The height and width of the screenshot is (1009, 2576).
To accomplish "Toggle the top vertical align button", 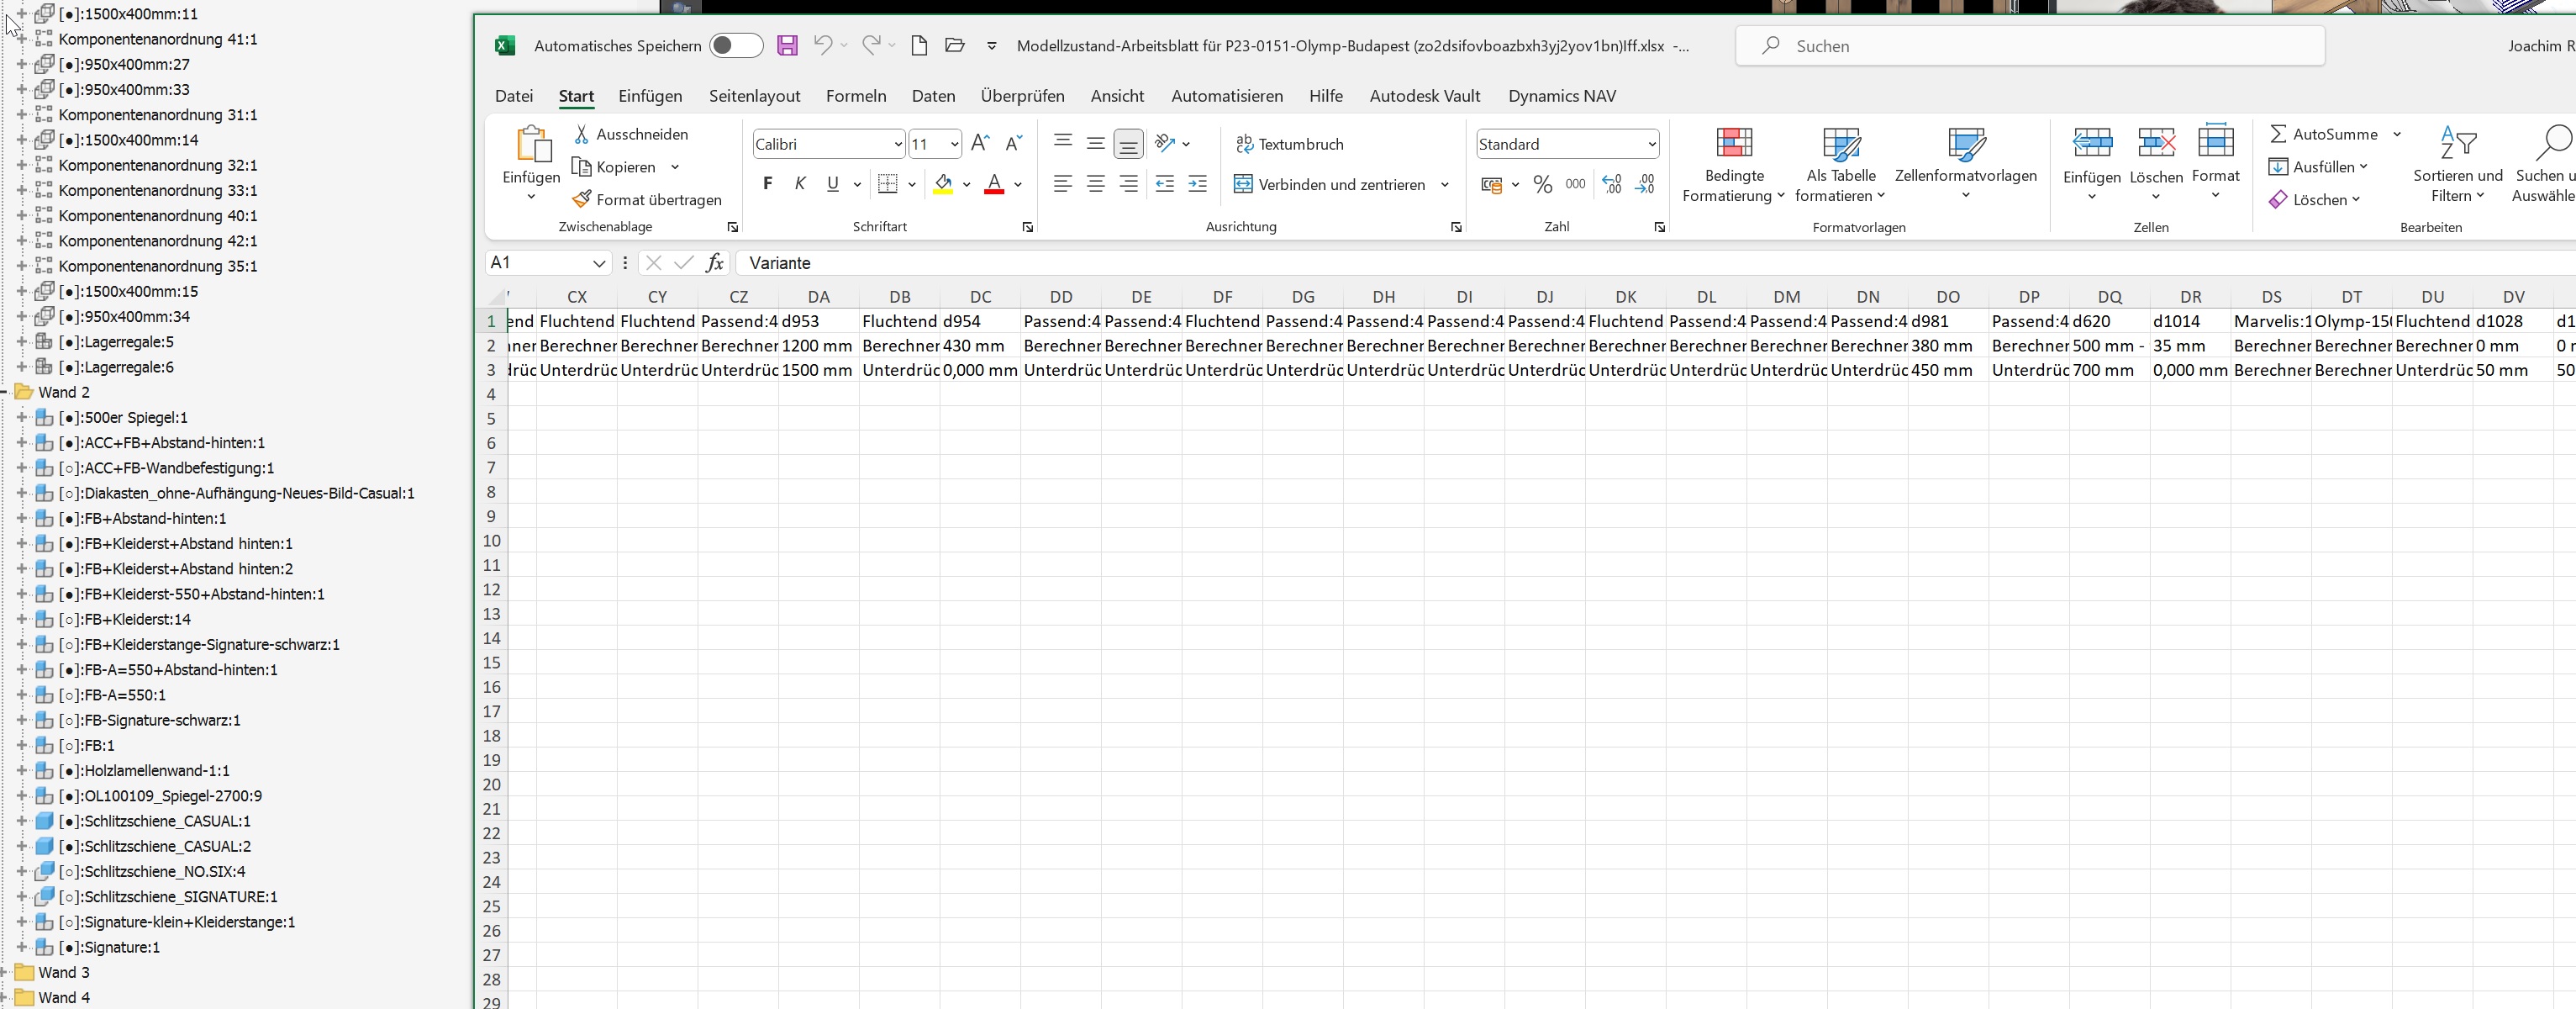I will click(1062, 143).
